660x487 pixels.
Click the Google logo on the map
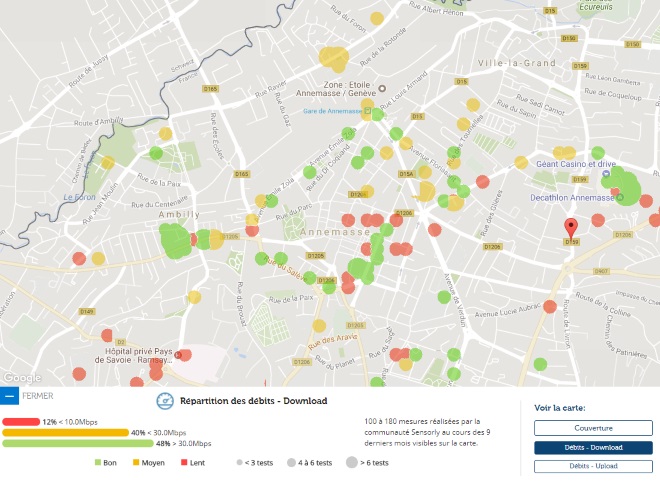tap(21, 378)
